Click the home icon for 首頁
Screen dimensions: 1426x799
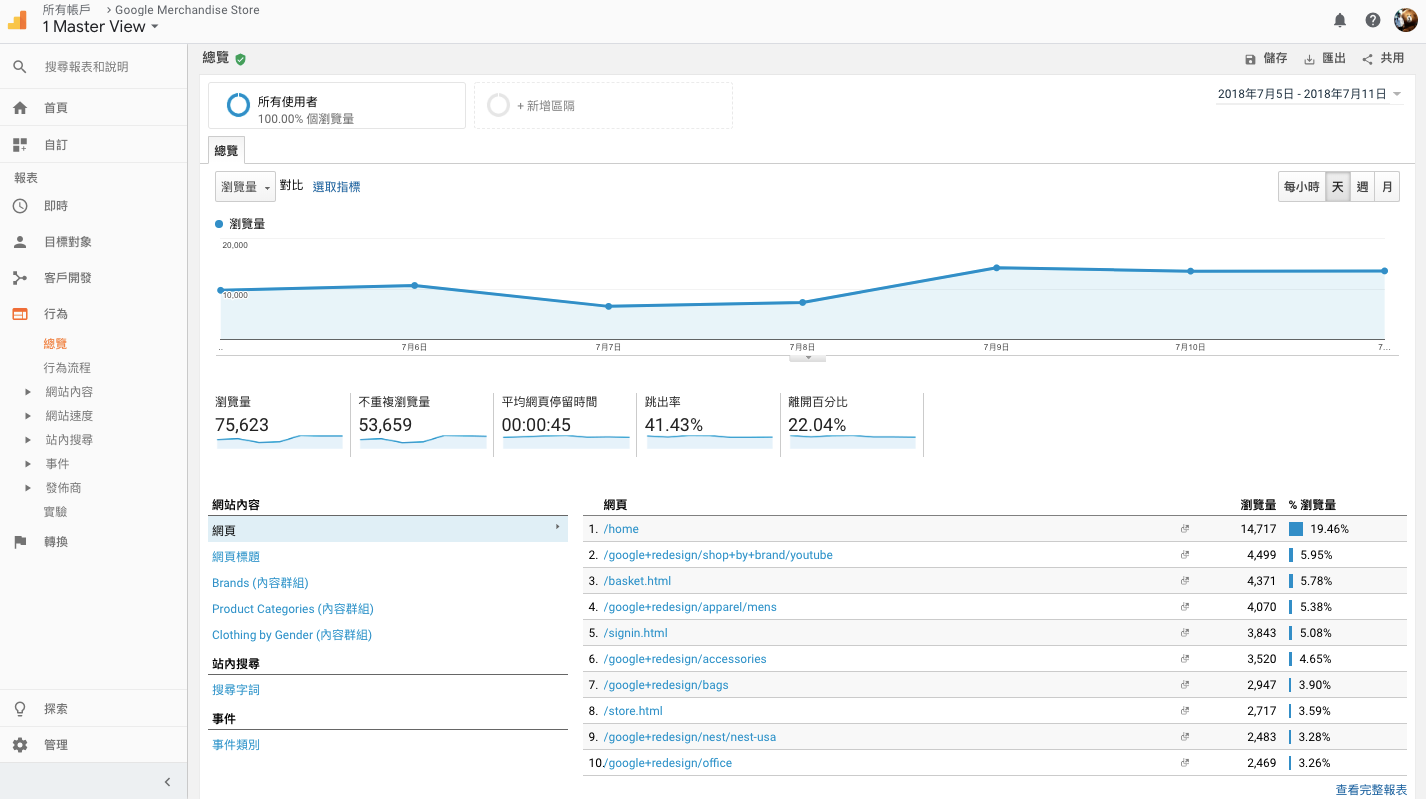click(20, 108)
